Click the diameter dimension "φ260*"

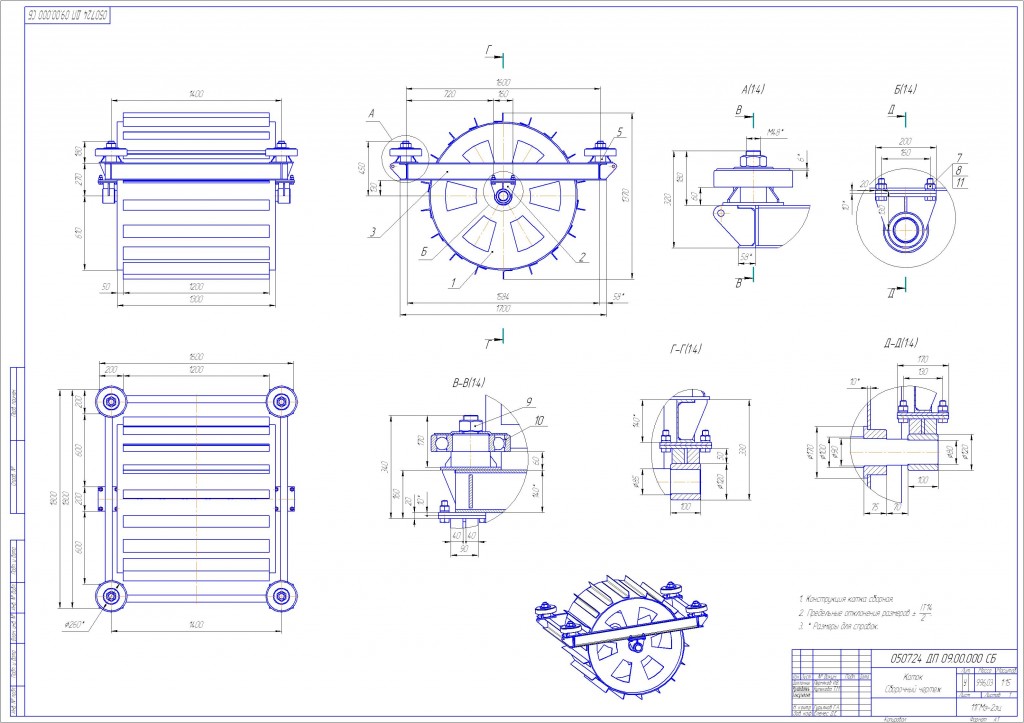(x=74, y=625)
